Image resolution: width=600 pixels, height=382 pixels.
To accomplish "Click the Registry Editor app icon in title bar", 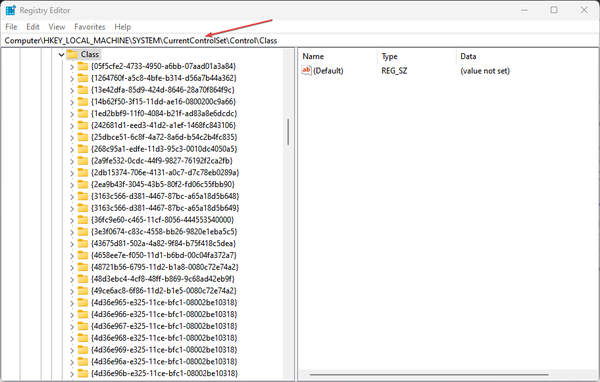I will pos(10,10).
